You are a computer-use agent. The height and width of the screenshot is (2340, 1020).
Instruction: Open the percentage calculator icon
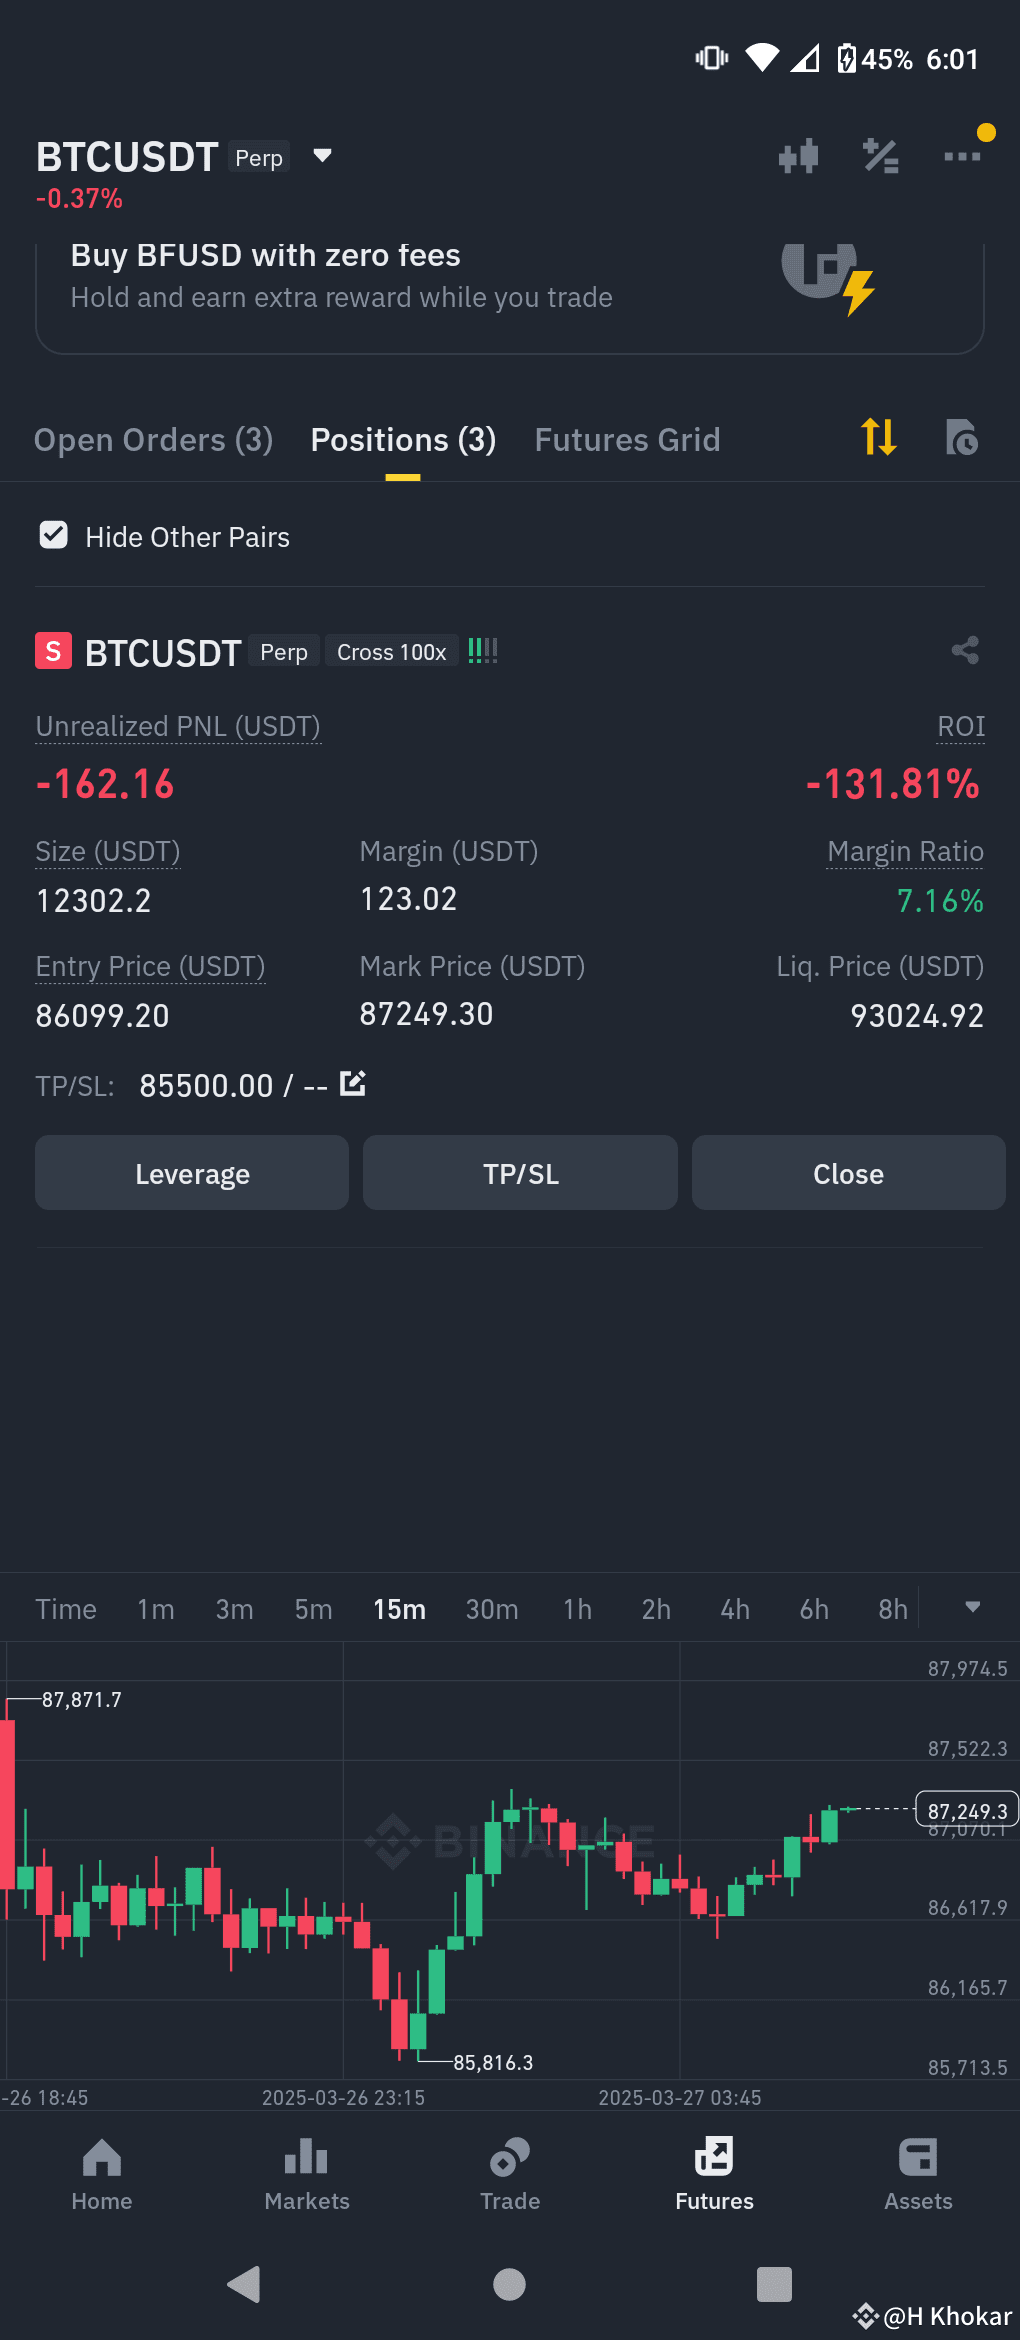[x=880, y=156]
